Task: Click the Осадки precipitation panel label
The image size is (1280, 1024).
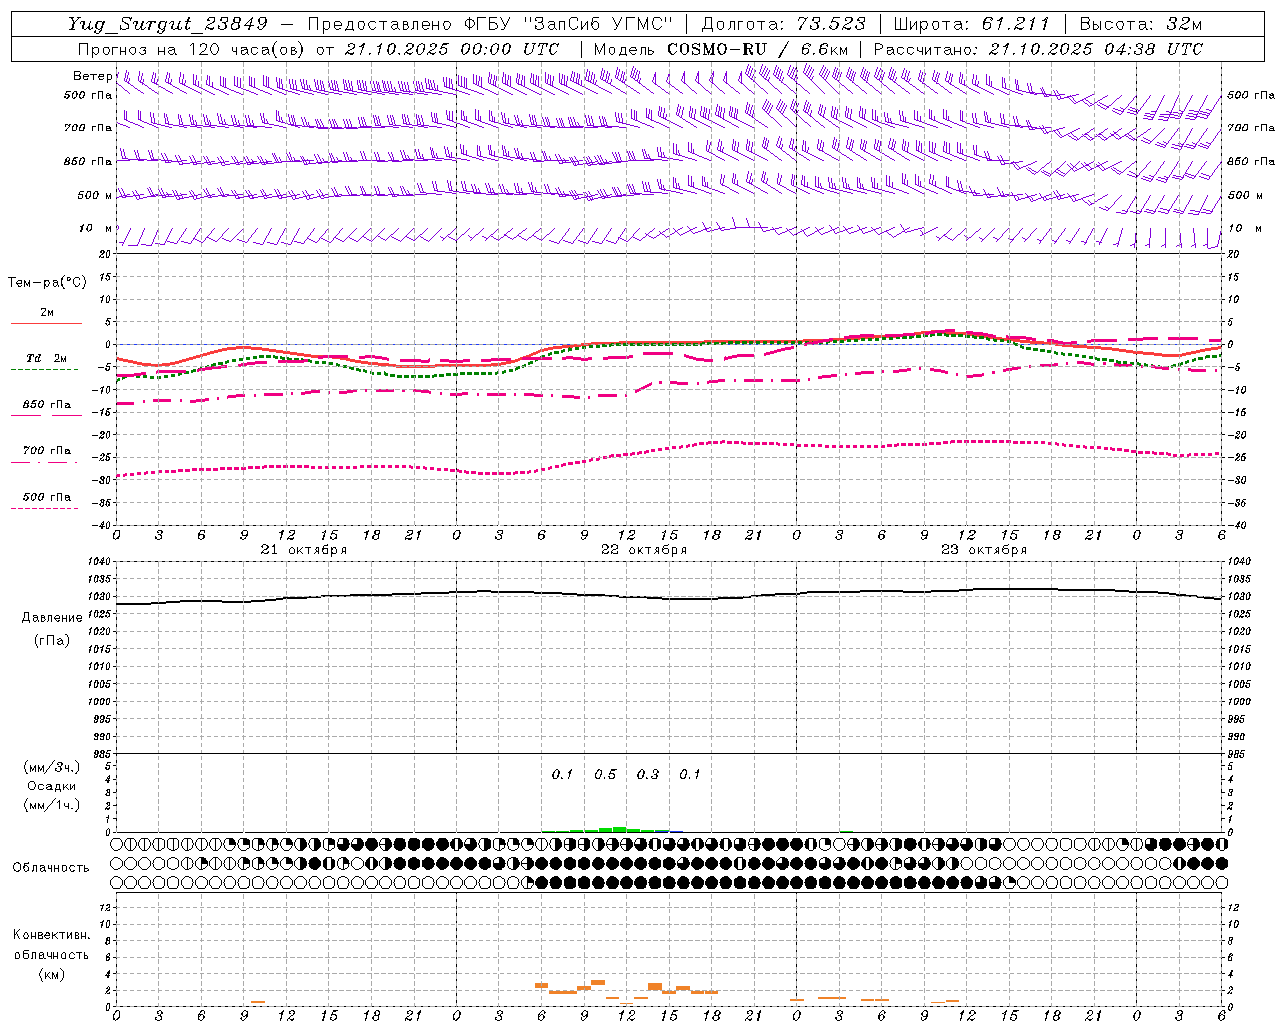Action: coord(51,786)
